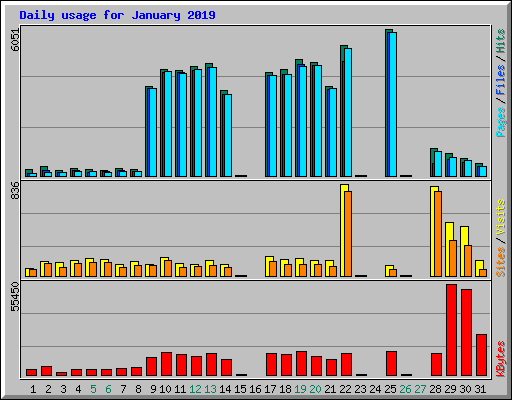
Task: Click the green day 19 axis label
Action: (x=300, y=389)
